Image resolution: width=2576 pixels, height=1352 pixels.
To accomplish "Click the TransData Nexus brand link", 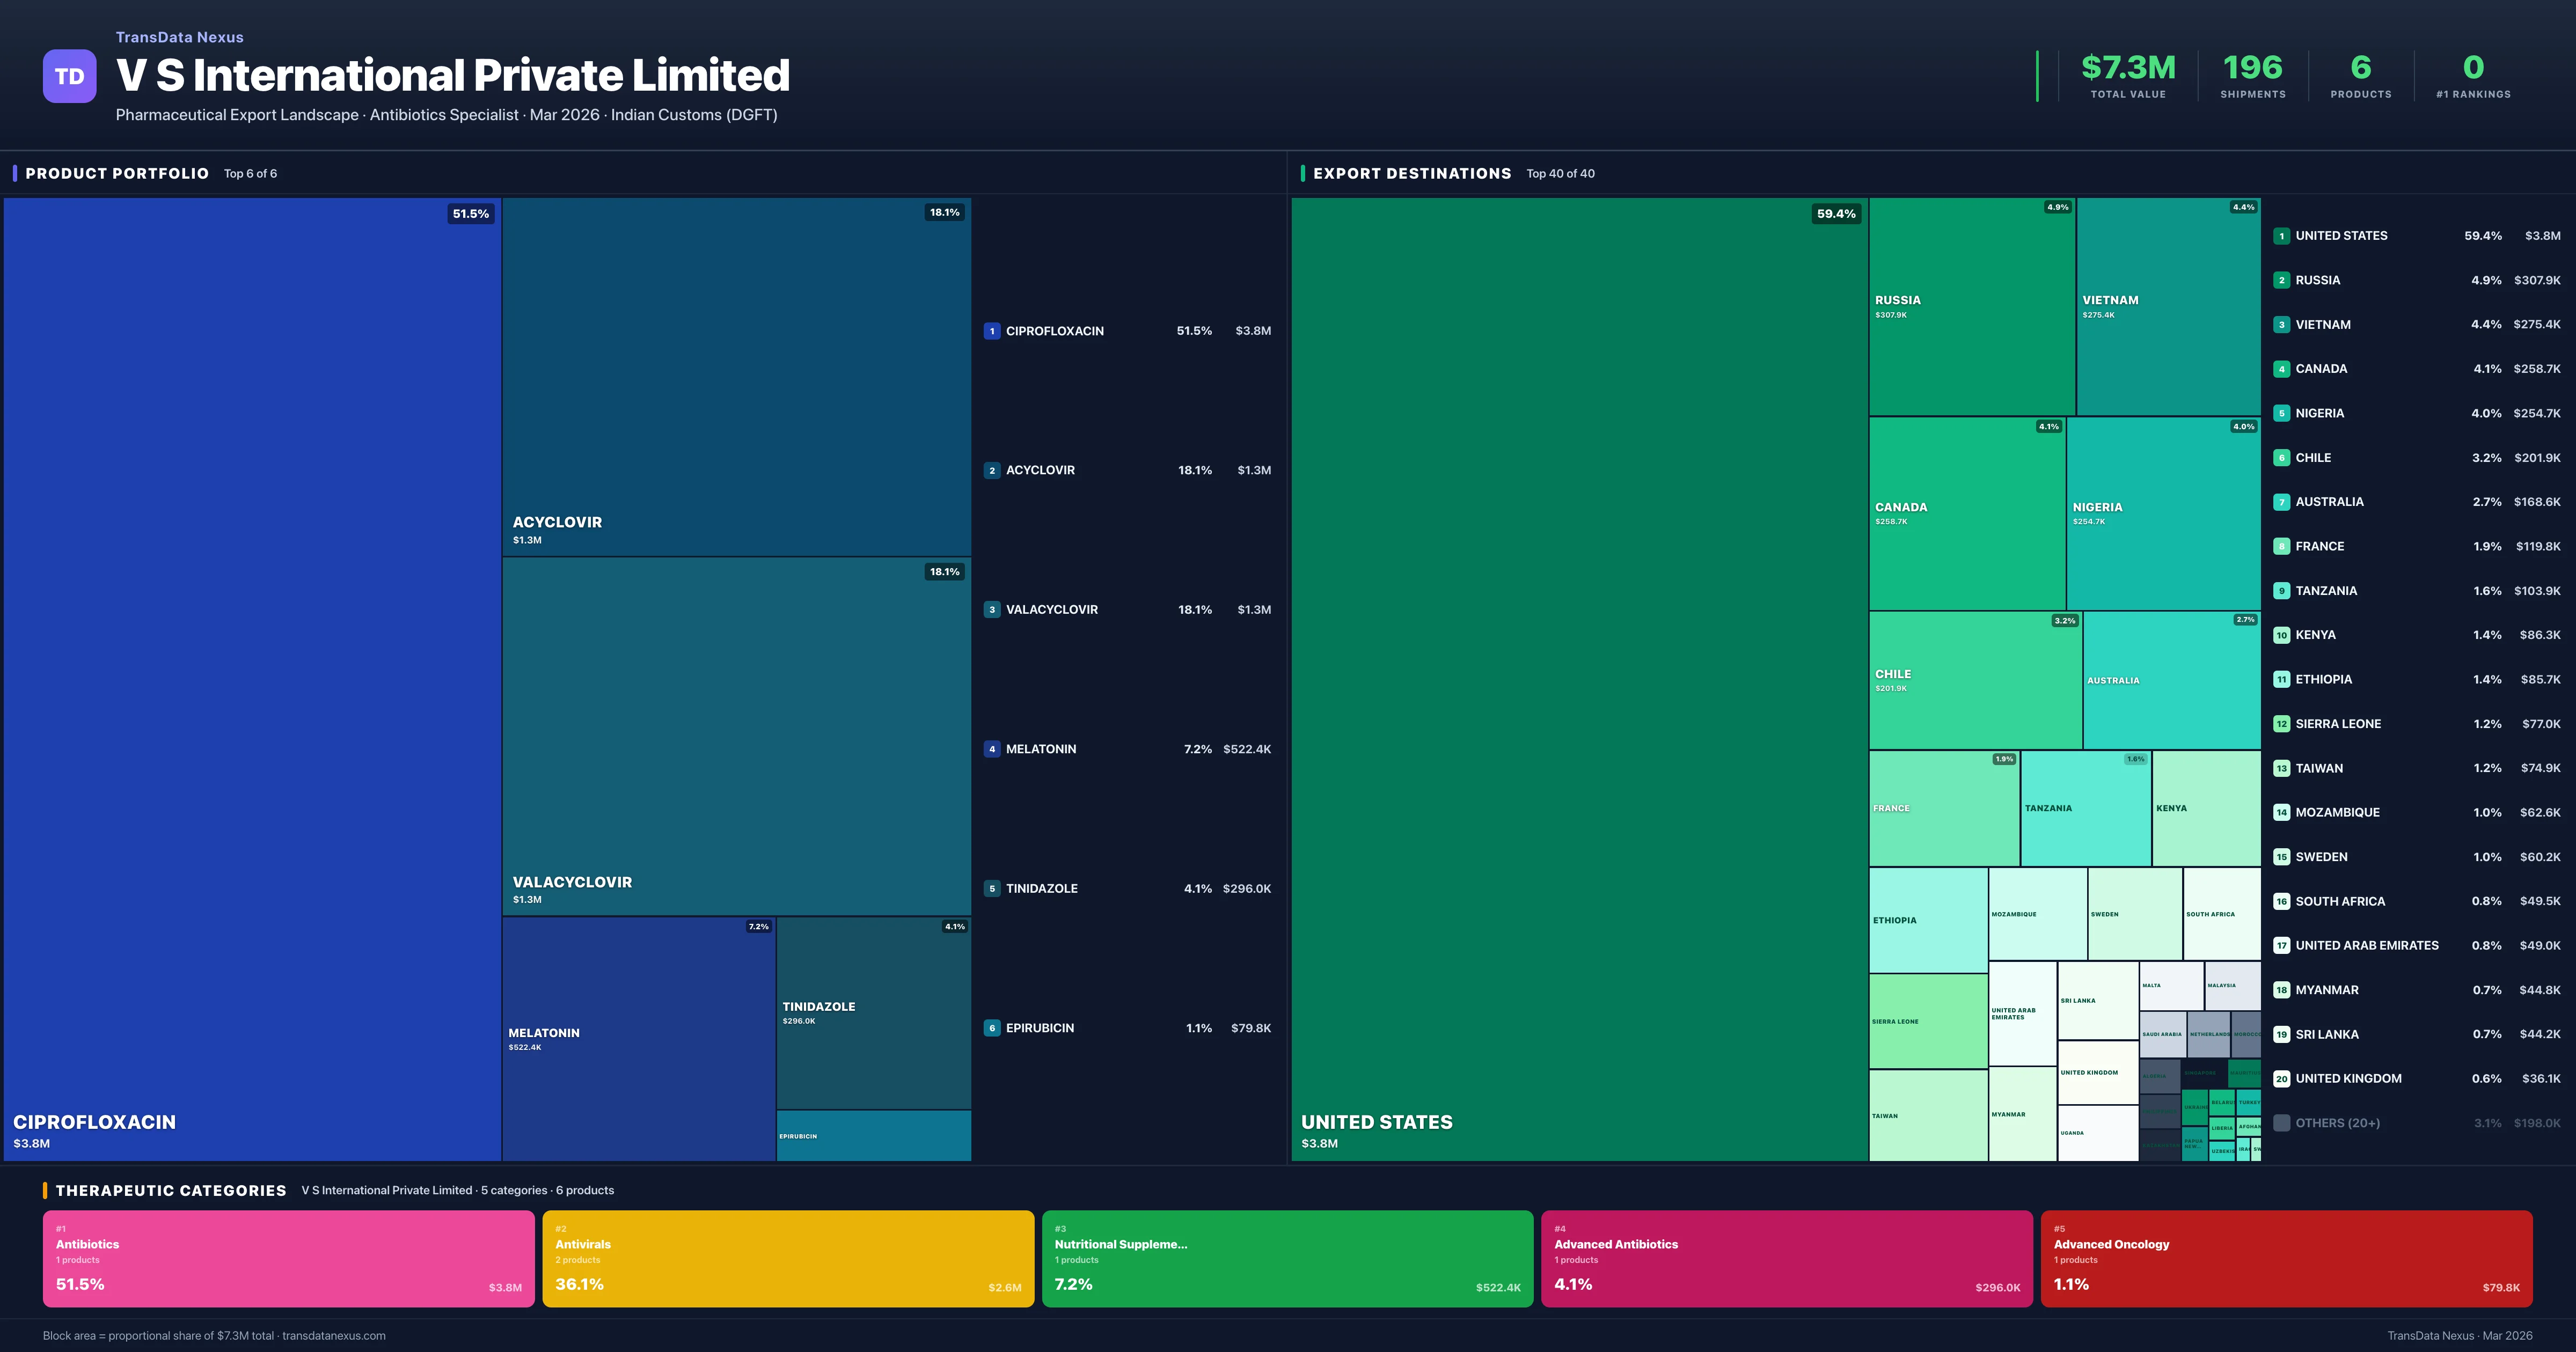I will pos(179,37).
